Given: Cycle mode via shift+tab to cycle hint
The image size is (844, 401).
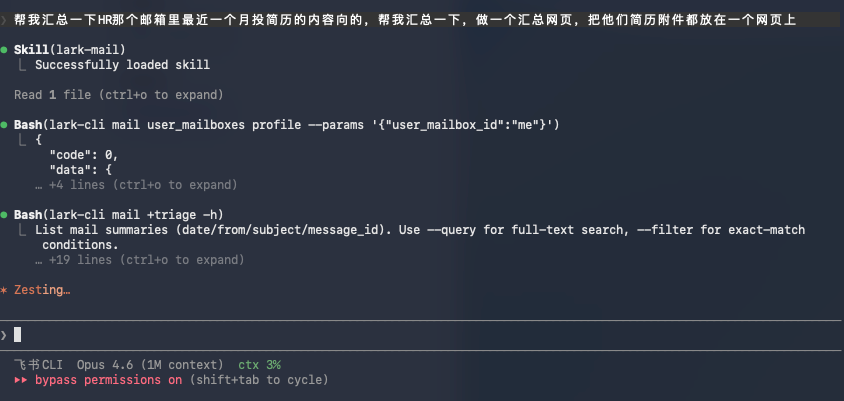Looking at the screenshot, I should 258,380.
